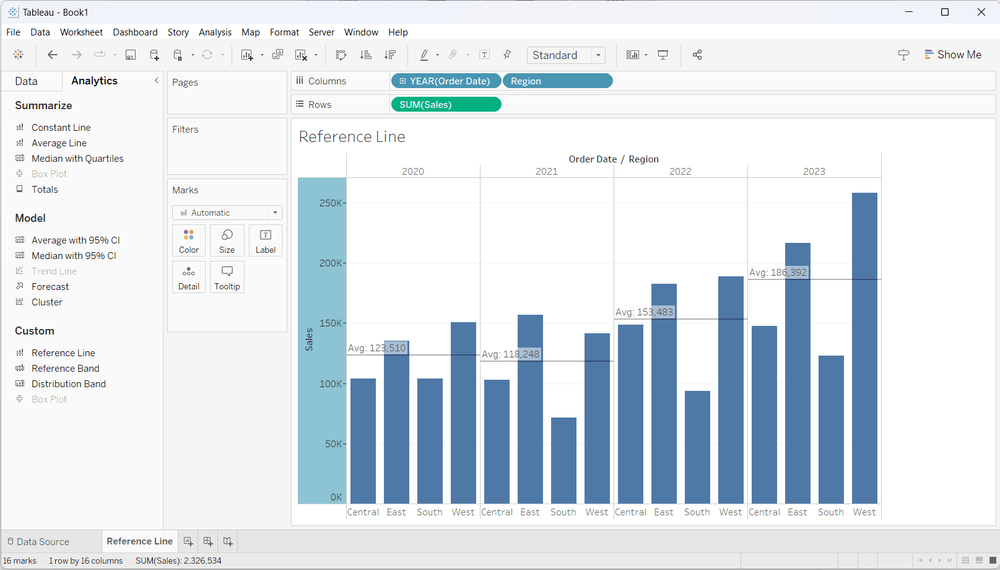
Task: Click the Swap Rows and Columns icon
Action: (341, 55)
